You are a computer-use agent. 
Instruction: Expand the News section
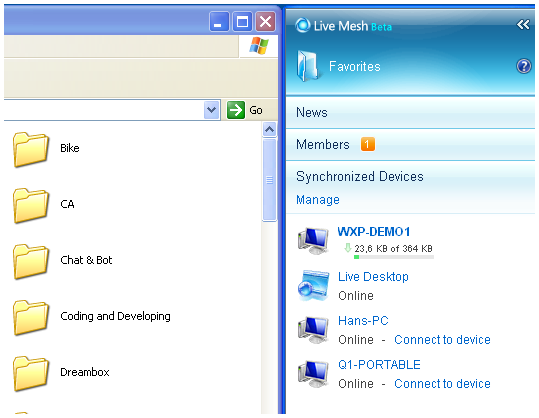point(410,112)
